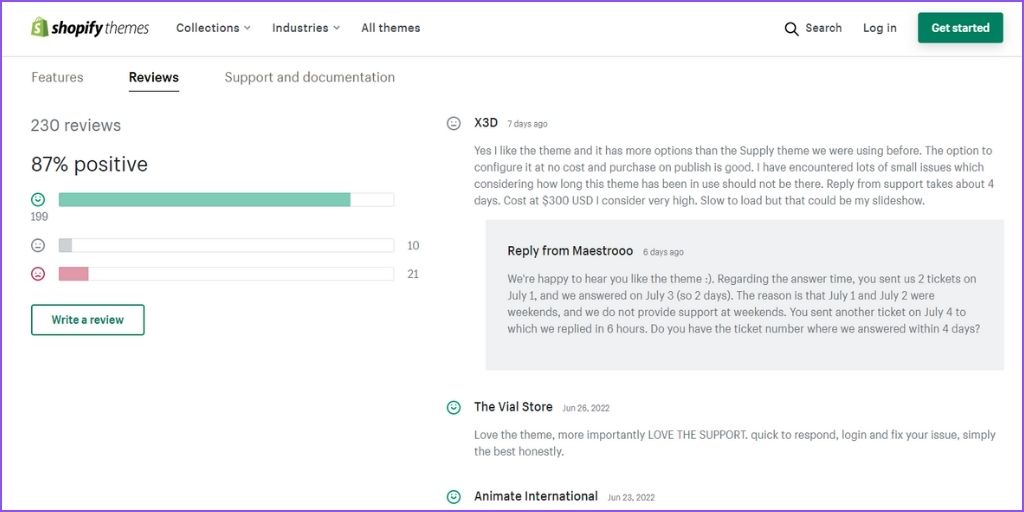Click the shopify themes wordmark
This screenshot has height=512, width=1024.
(x=100, y=28)
